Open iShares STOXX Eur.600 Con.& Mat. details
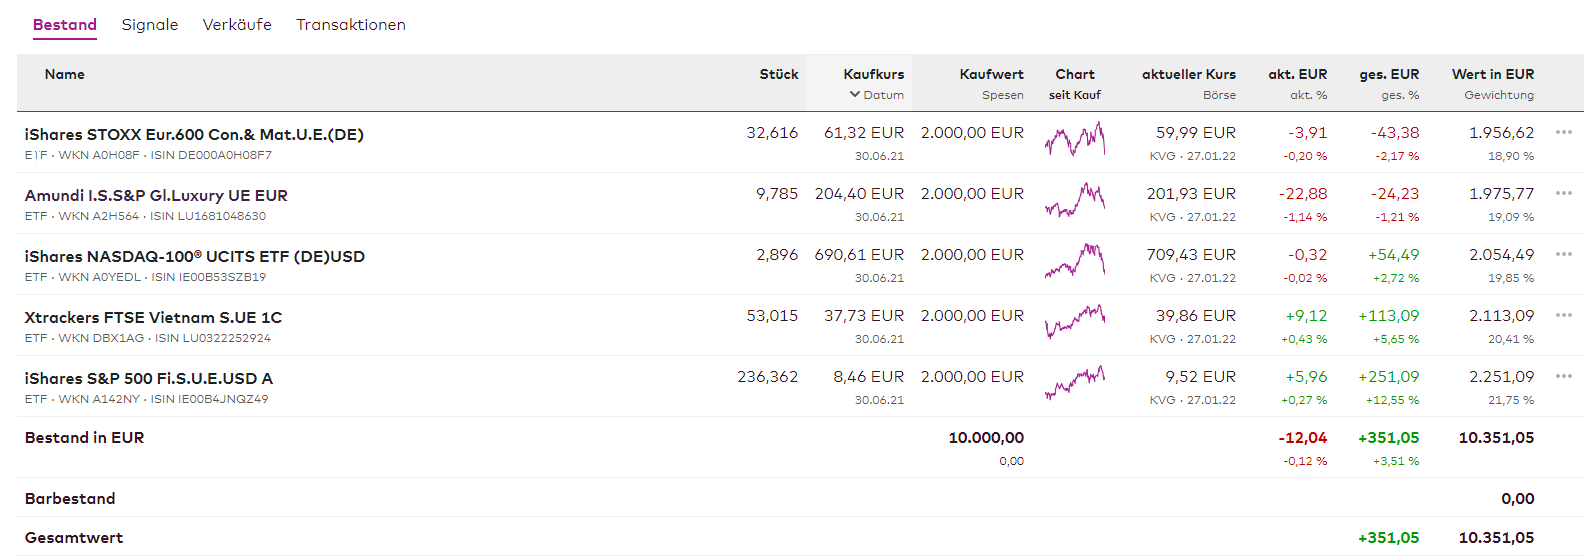The width and height of the screenshot is (1584, 560). tap(194, 135)
